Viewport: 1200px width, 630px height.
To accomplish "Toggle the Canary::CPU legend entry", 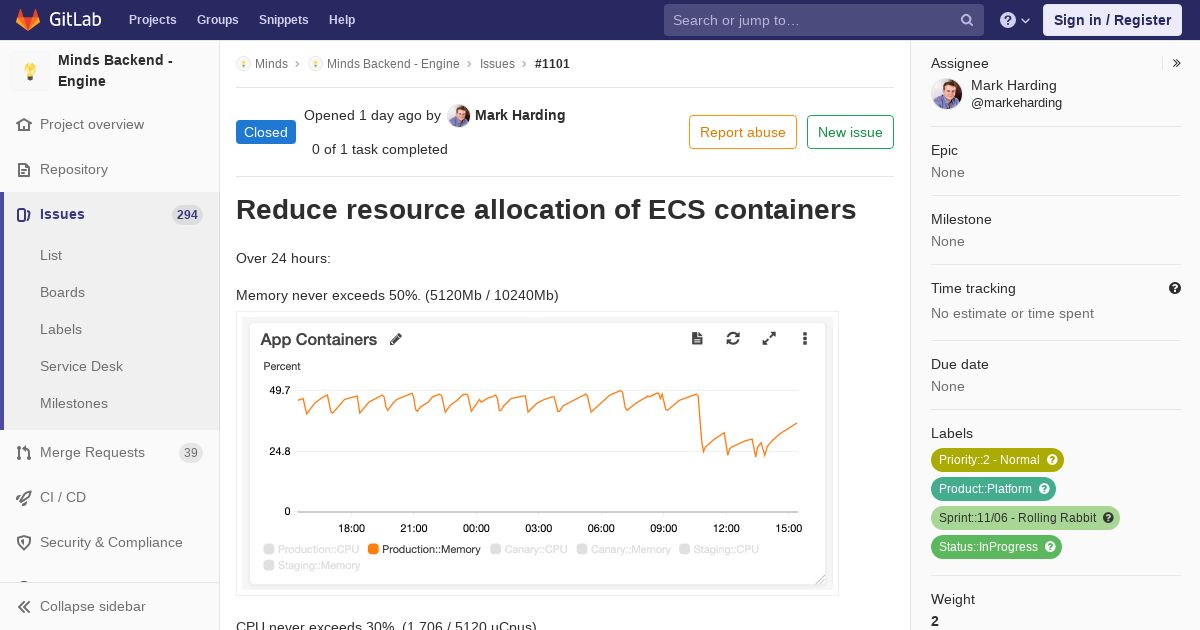I will (529, 549).
